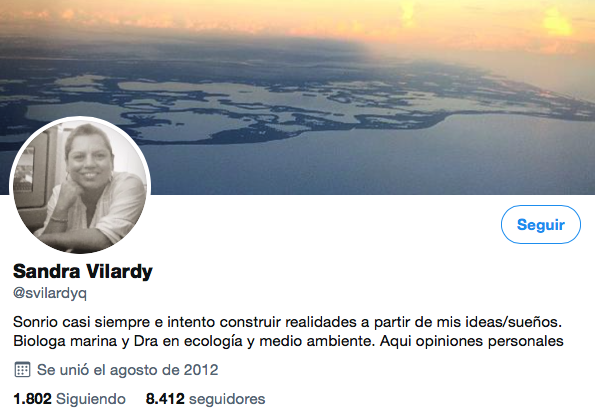
Task: Click the bio line starting 'Biologa marina'
Action: coord(288,341)
